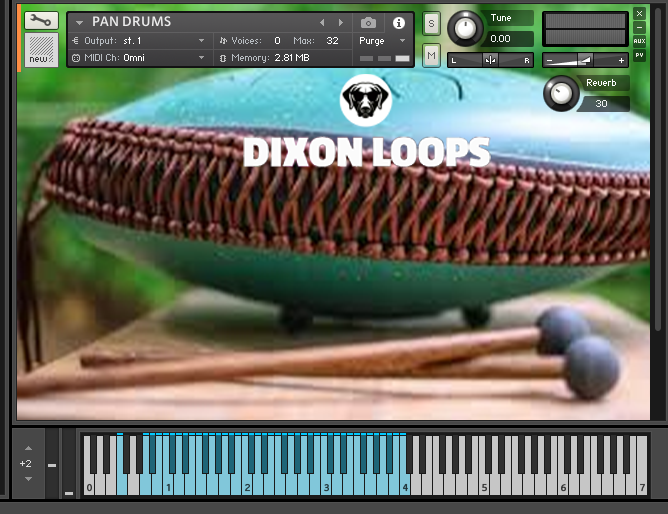Click the Tune knob

[x=463, y=28]
